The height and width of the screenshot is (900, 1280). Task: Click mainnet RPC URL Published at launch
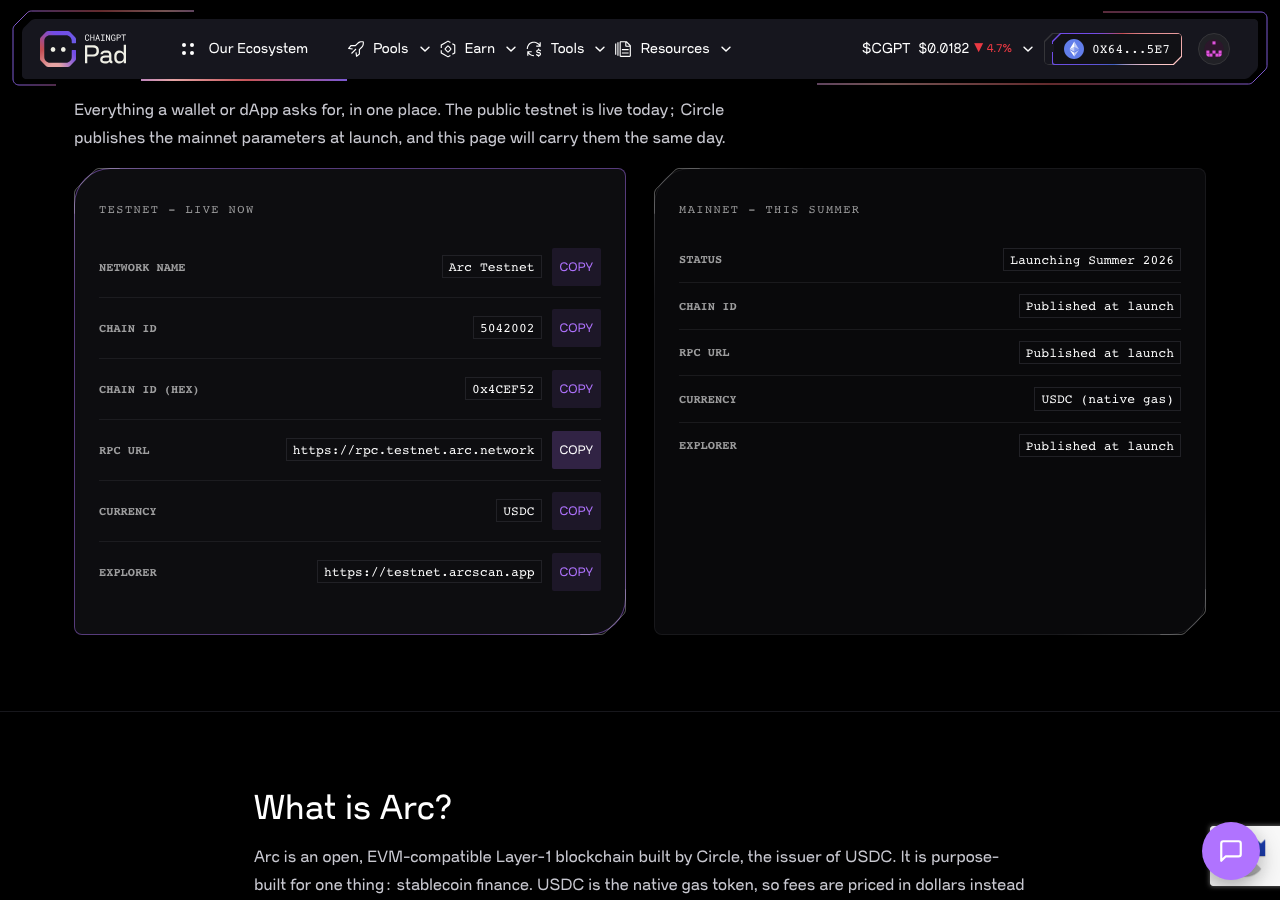(x=1100, y=353)
